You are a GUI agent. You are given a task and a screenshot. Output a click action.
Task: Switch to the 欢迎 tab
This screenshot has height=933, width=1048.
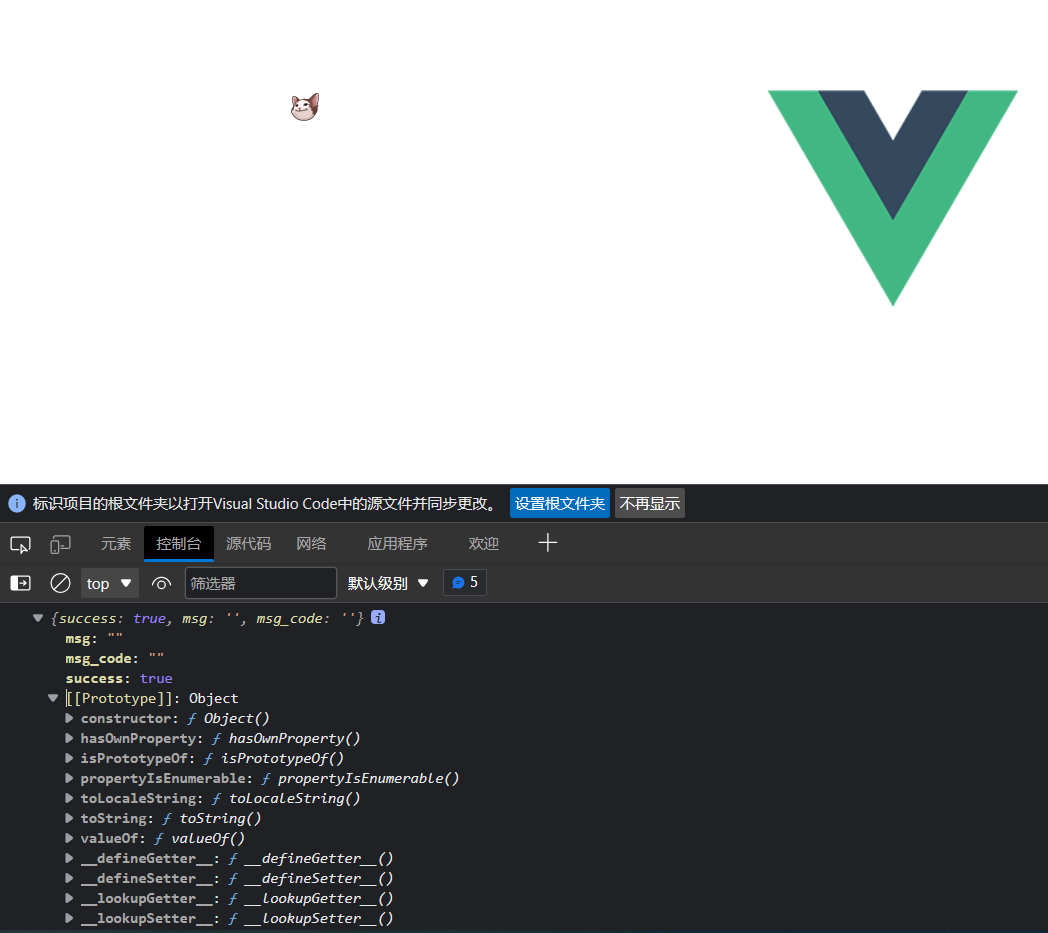point(483,543)
